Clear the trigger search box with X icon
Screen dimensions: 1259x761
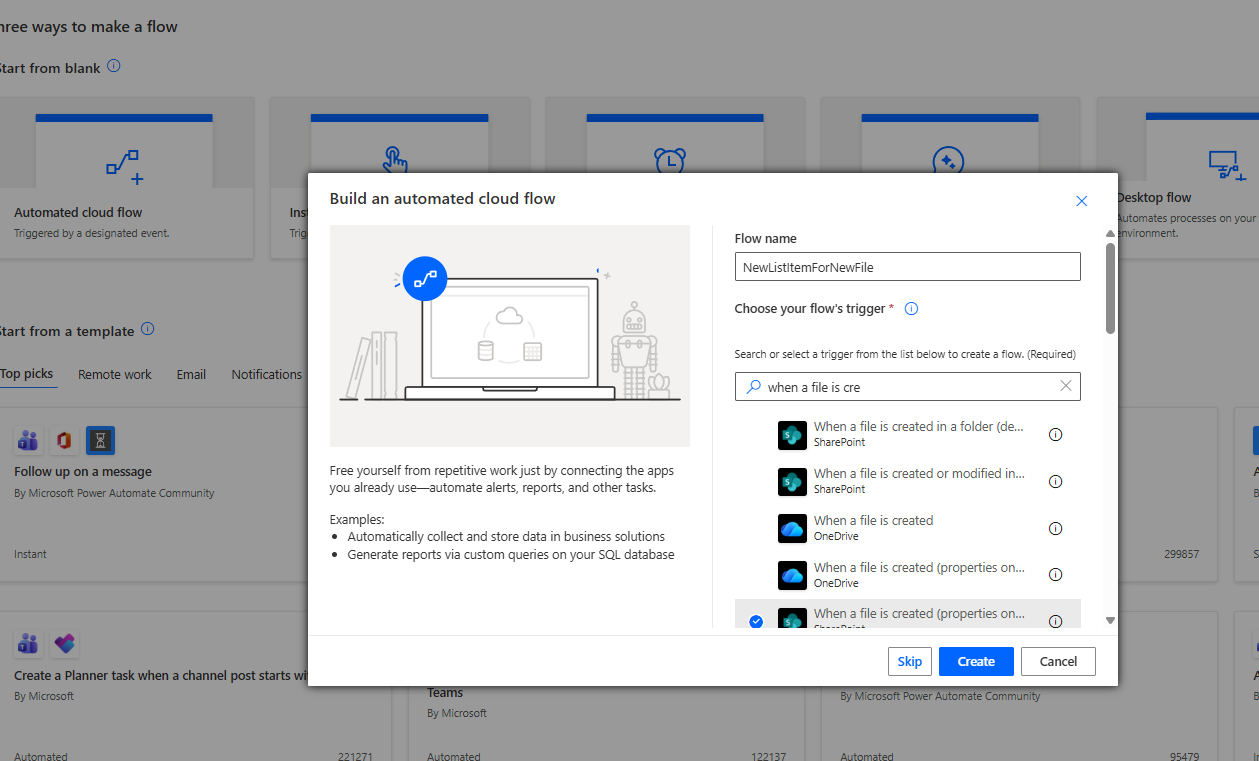1065,386
